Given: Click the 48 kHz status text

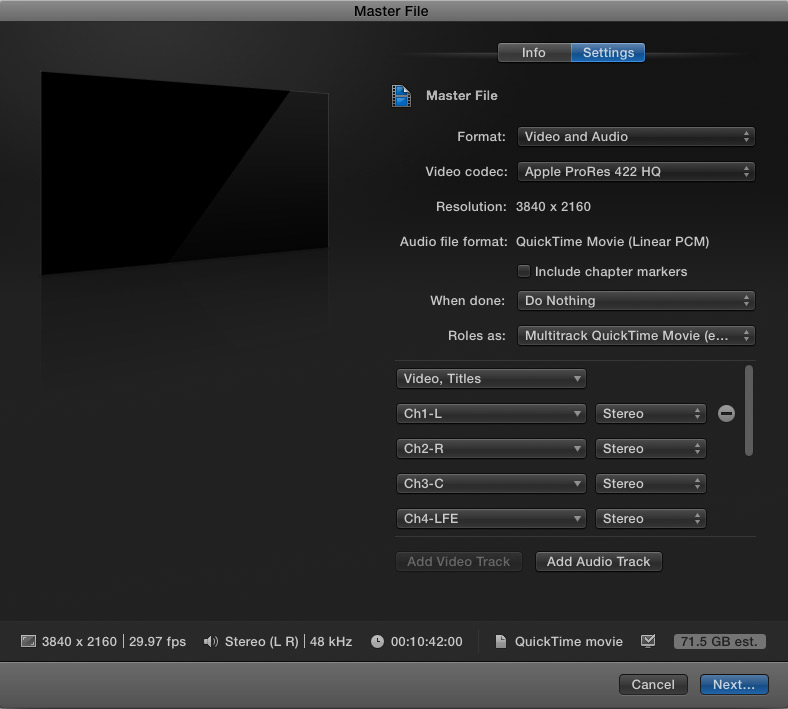Looking at the screenshot, I should pos(331,642).
